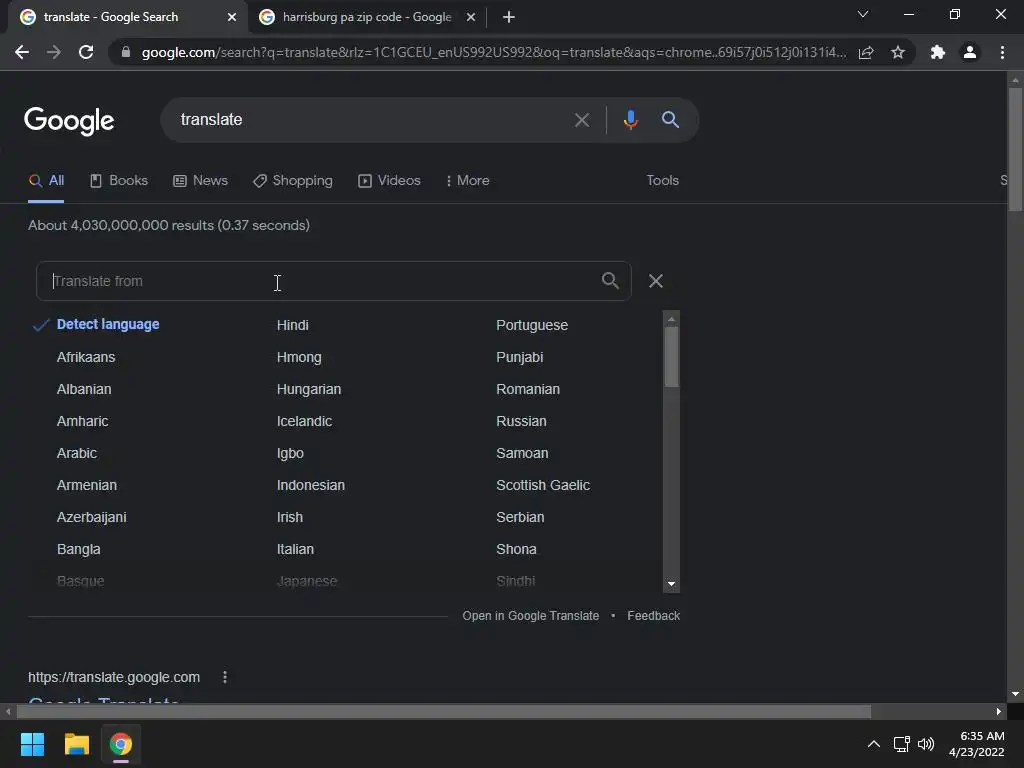This screenshot has height=768, width=1024.
Task: Open Chrome extensions puzzle icon
Action: pos(938,52)
